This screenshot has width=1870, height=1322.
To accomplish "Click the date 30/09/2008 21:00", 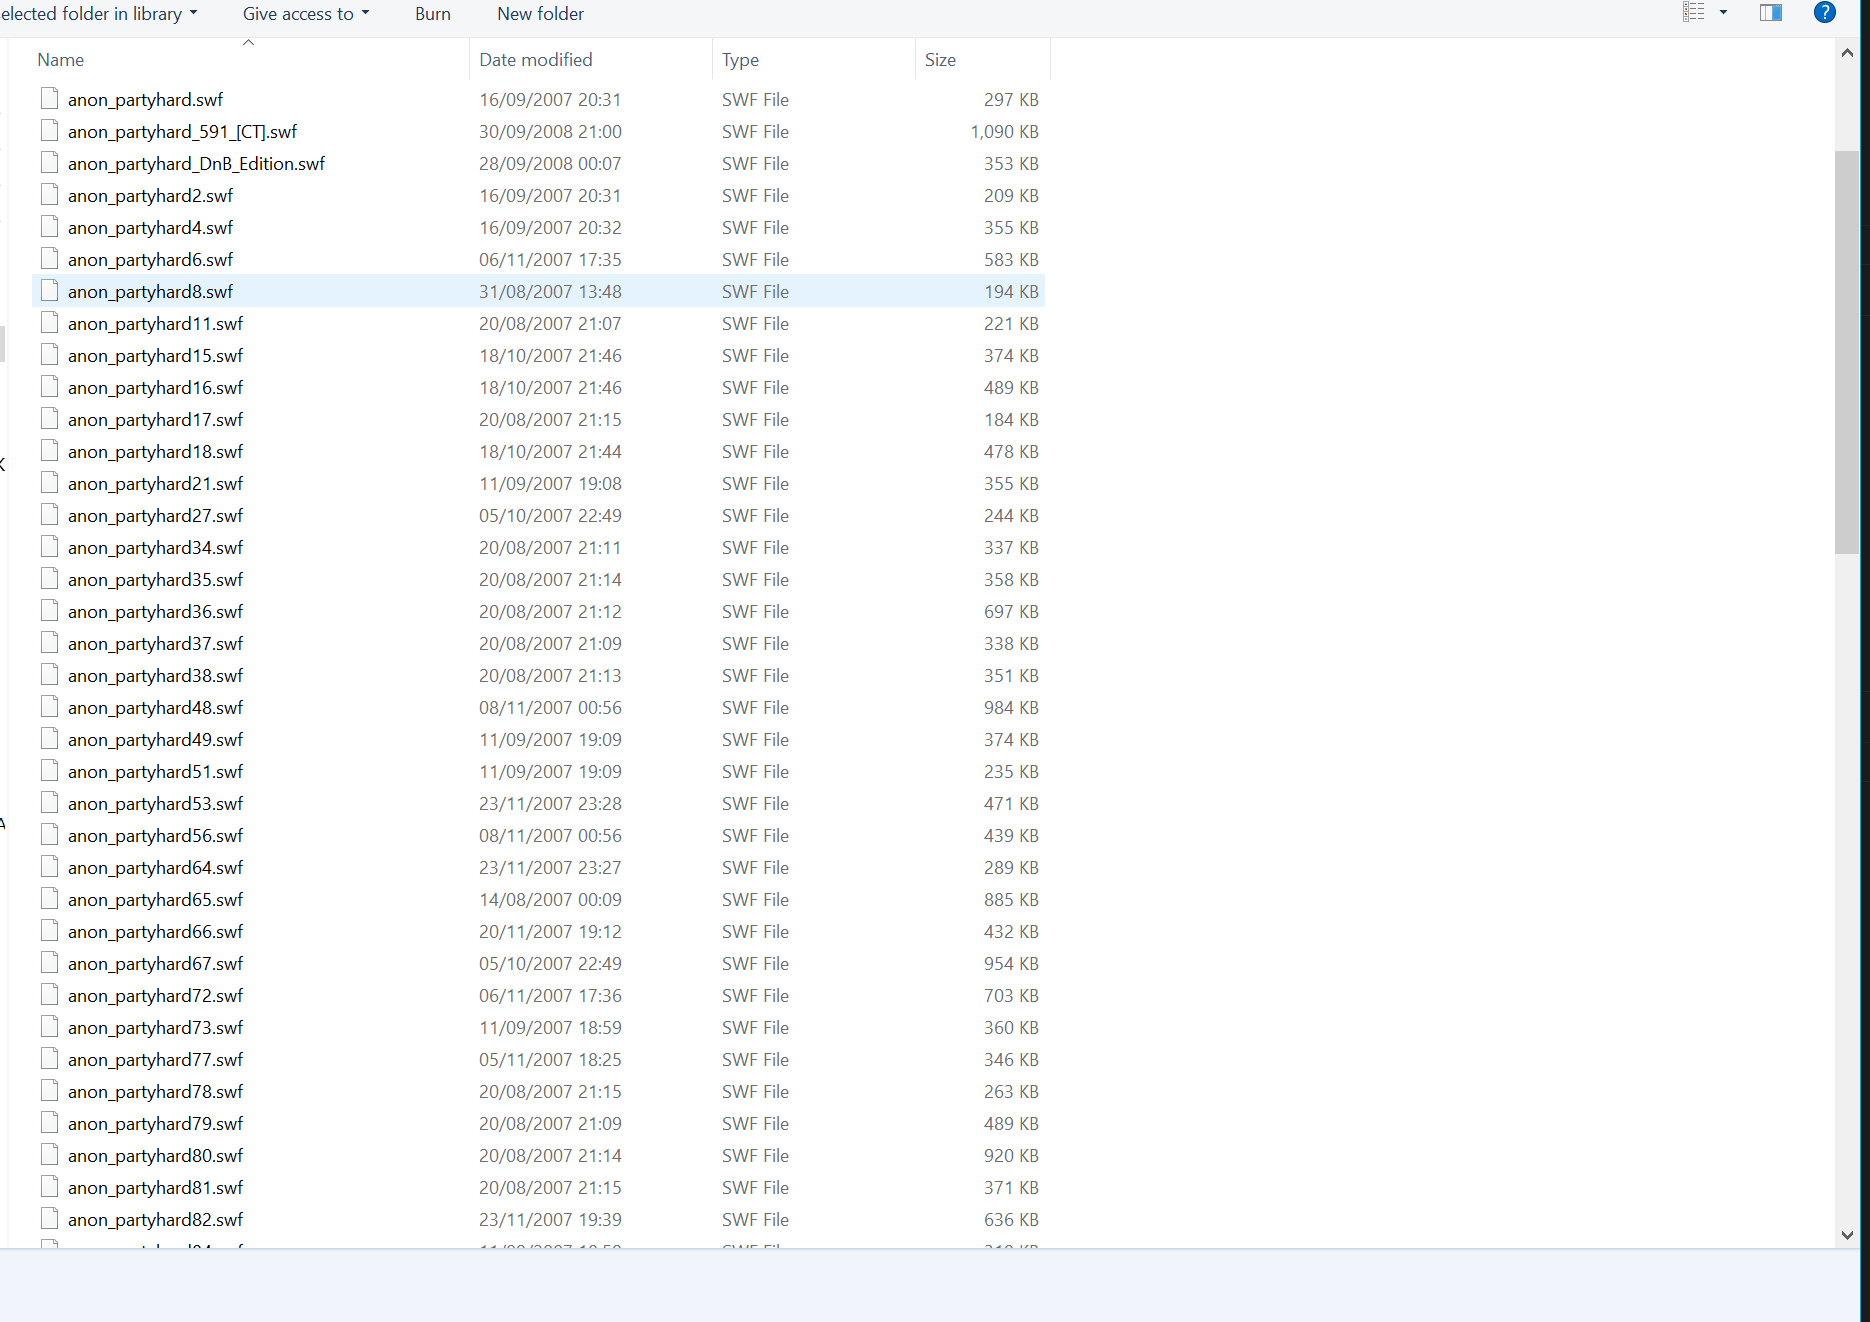I will tap(550, 132).
